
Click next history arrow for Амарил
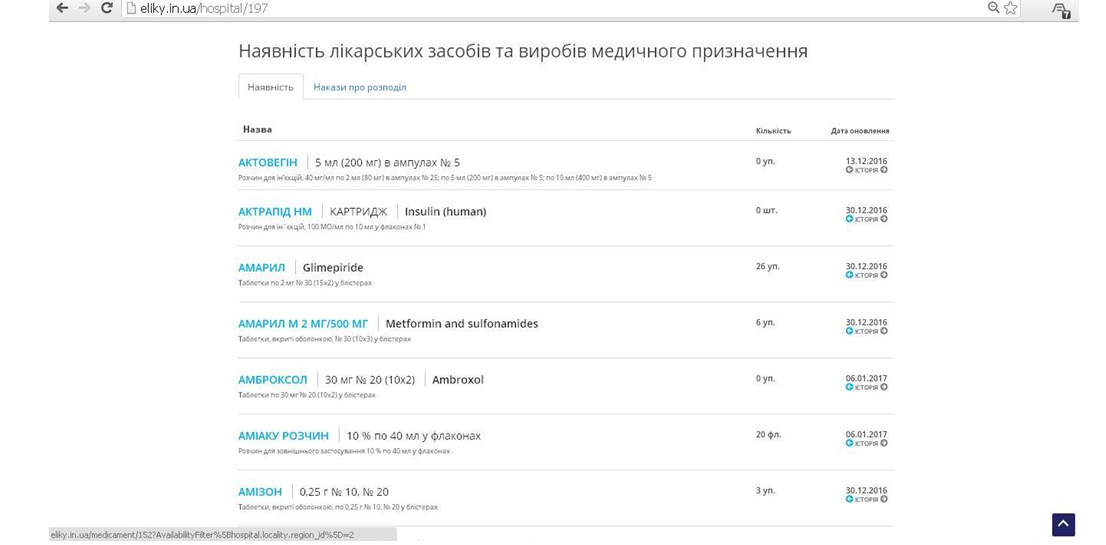[884, 275]
